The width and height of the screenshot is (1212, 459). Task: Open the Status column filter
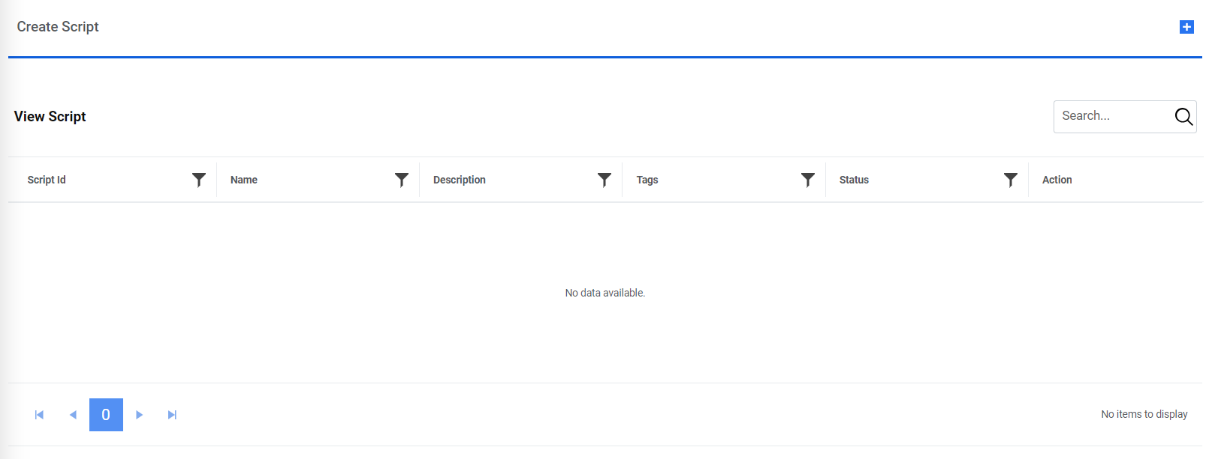click(1011, 180)
